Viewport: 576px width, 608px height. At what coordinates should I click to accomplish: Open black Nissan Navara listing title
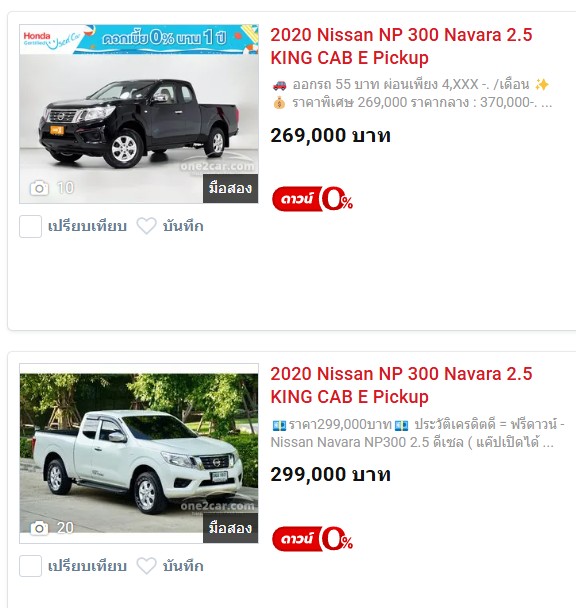(x=401, y=46)
